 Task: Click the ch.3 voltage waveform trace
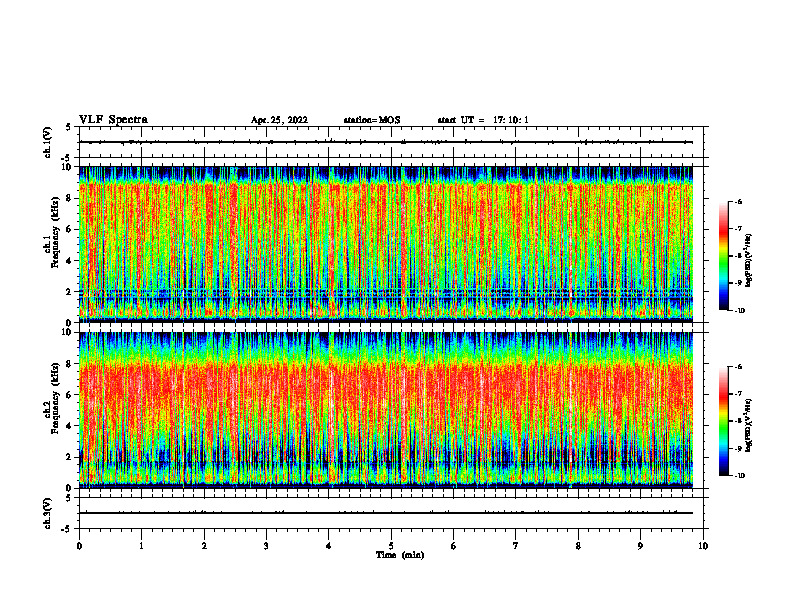pos(386,513)
